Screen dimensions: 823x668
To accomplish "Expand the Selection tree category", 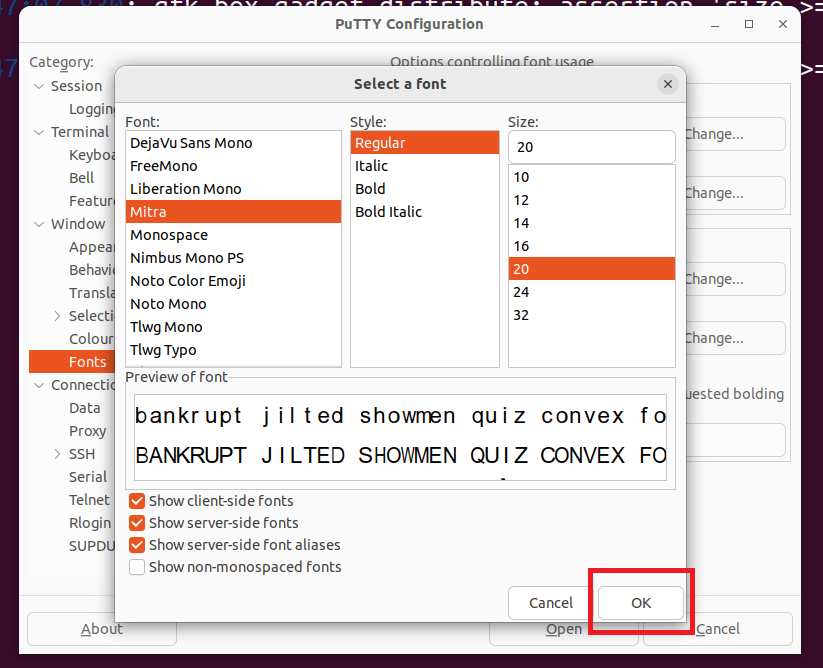I will click(x=57, y=316).
